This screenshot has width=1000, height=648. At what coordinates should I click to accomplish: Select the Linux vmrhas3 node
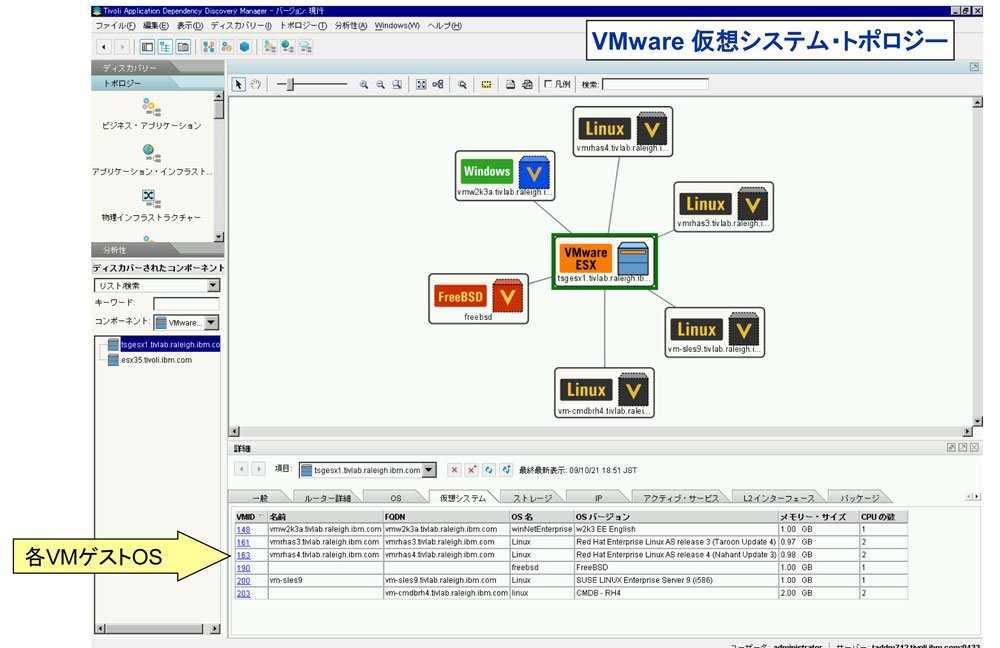[x=723, y=207]
